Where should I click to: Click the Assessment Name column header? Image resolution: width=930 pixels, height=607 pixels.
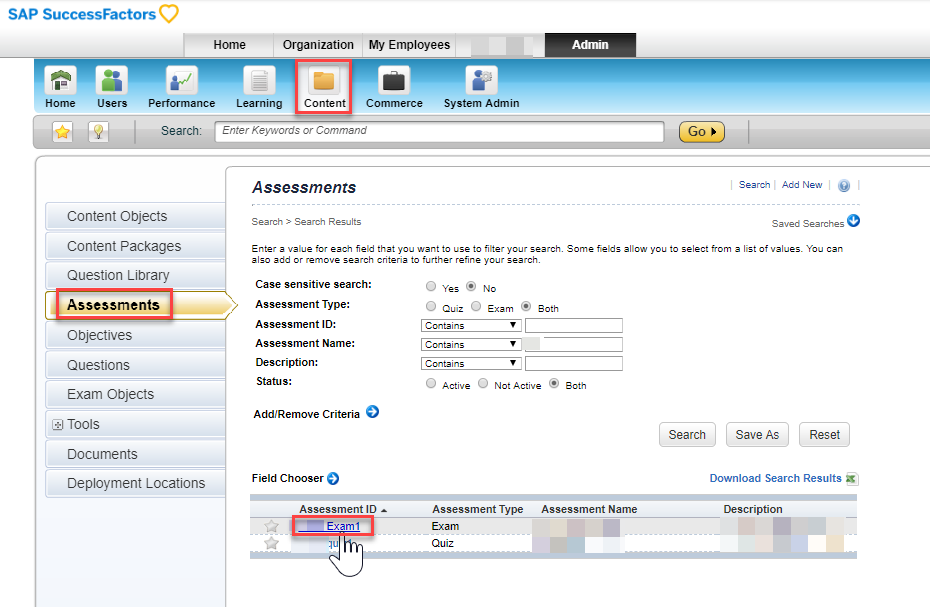coord(589,509)
